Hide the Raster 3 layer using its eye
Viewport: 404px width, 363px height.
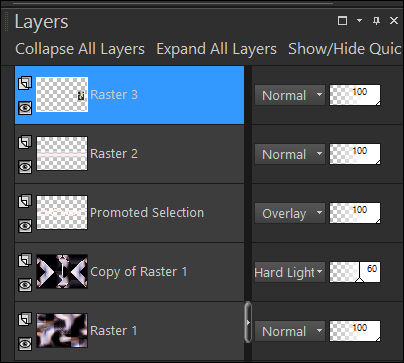(x=25, y=108)
